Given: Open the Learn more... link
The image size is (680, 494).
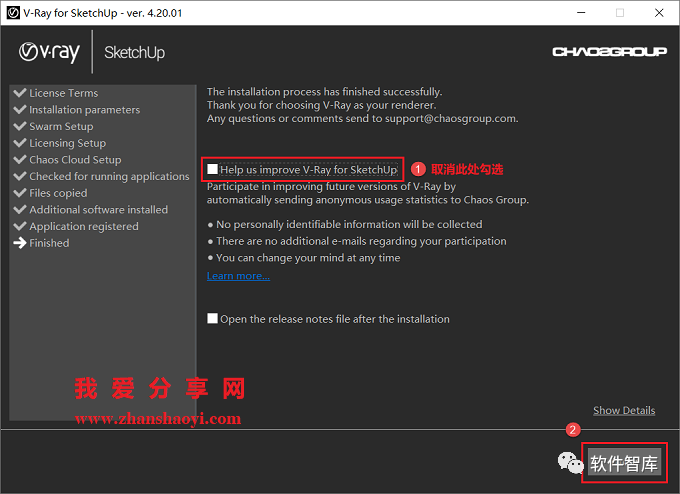Looking at the screenshot, I should pos(238,276).
